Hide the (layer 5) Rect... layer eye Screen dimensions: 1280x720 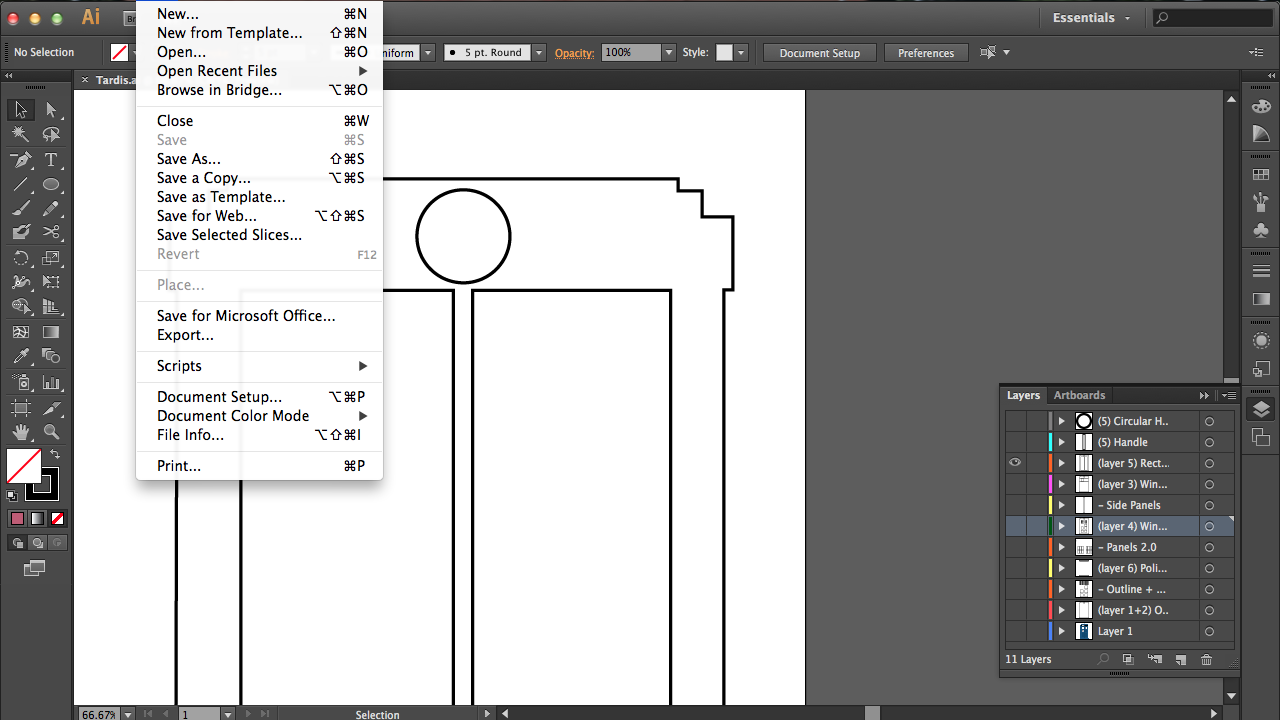tap(1015, 463)
